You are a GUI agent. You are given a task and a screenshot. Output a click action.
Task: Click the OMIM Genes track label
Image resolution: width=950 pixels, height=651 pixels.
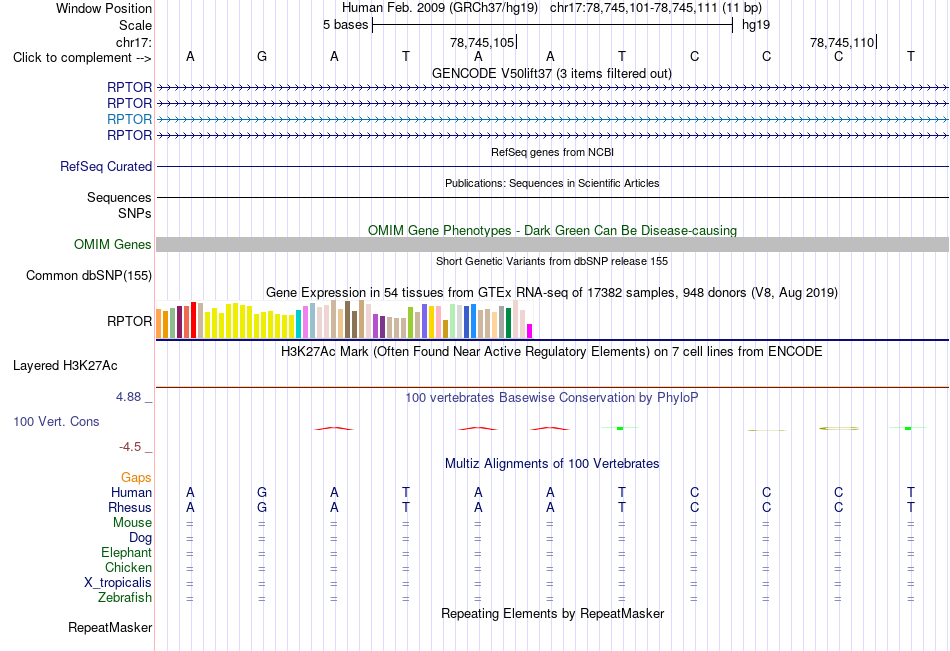point(113,244)
